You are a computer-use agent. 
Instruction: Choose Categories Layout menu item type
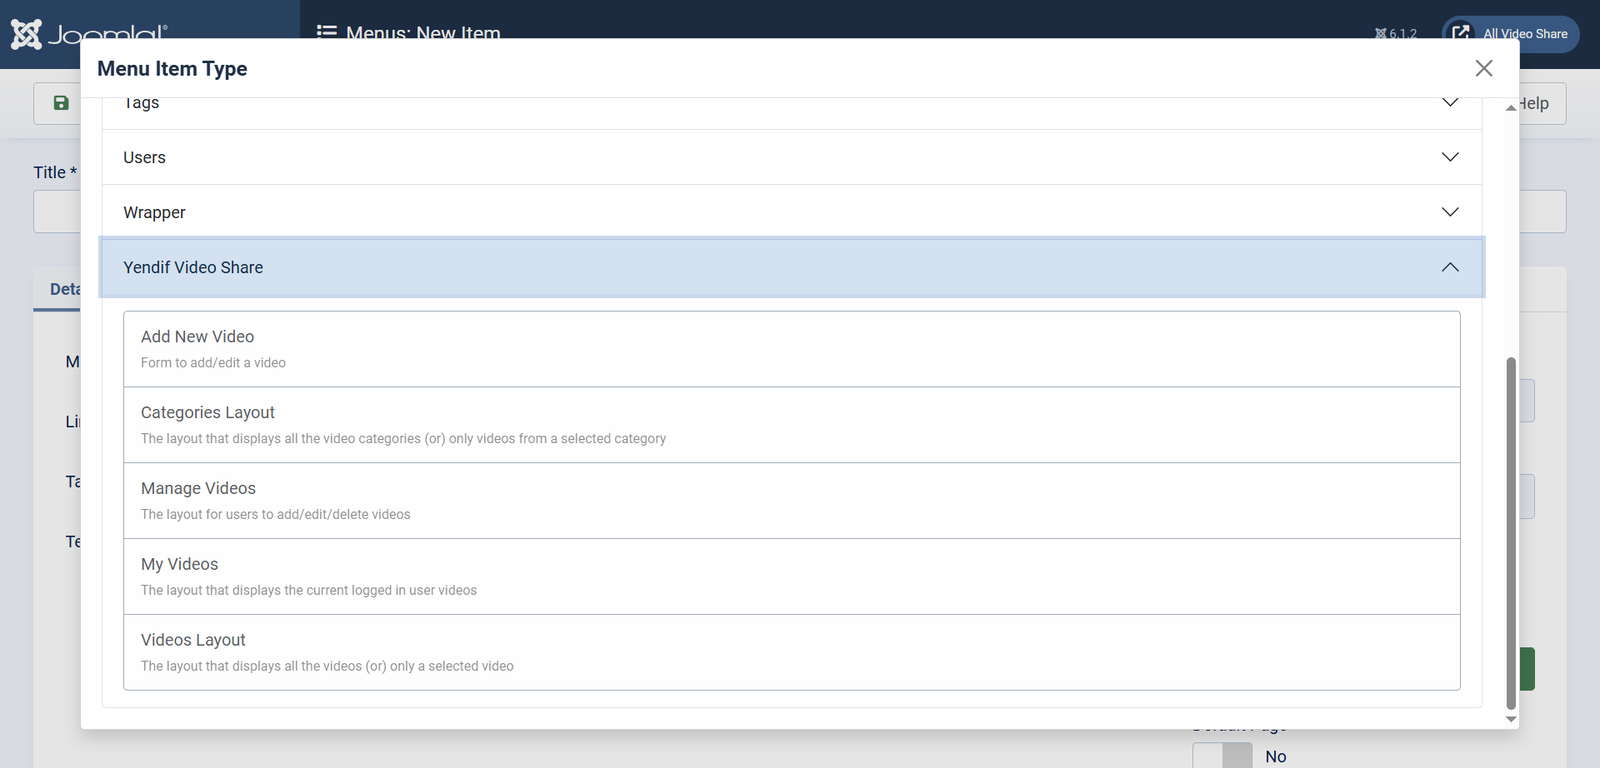(x=792, y=425)
